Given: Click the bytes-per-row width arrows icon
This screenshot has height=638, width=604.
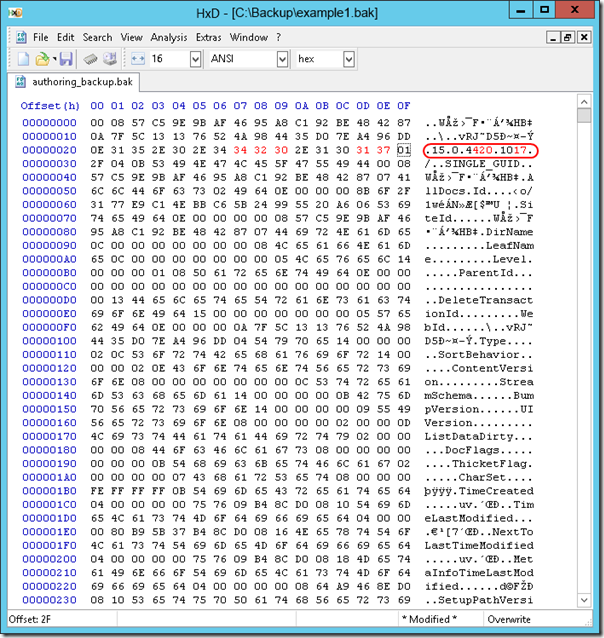Looking at the screenshot, I should [138, 59].
